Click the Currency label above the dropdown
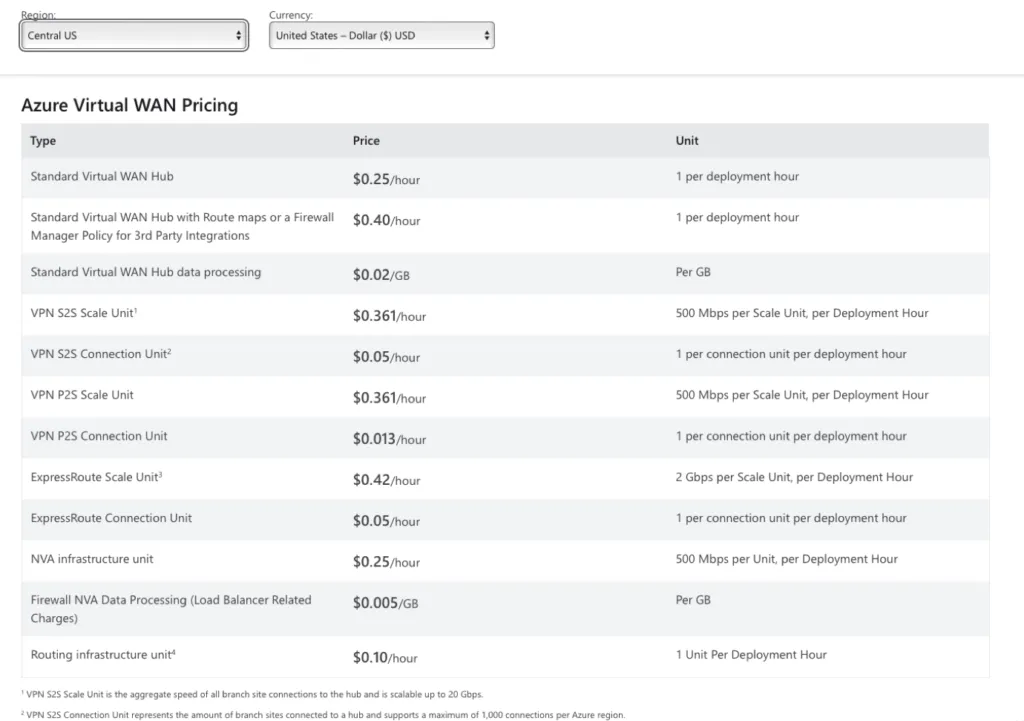1024x721 pixels. coord(291,15)
